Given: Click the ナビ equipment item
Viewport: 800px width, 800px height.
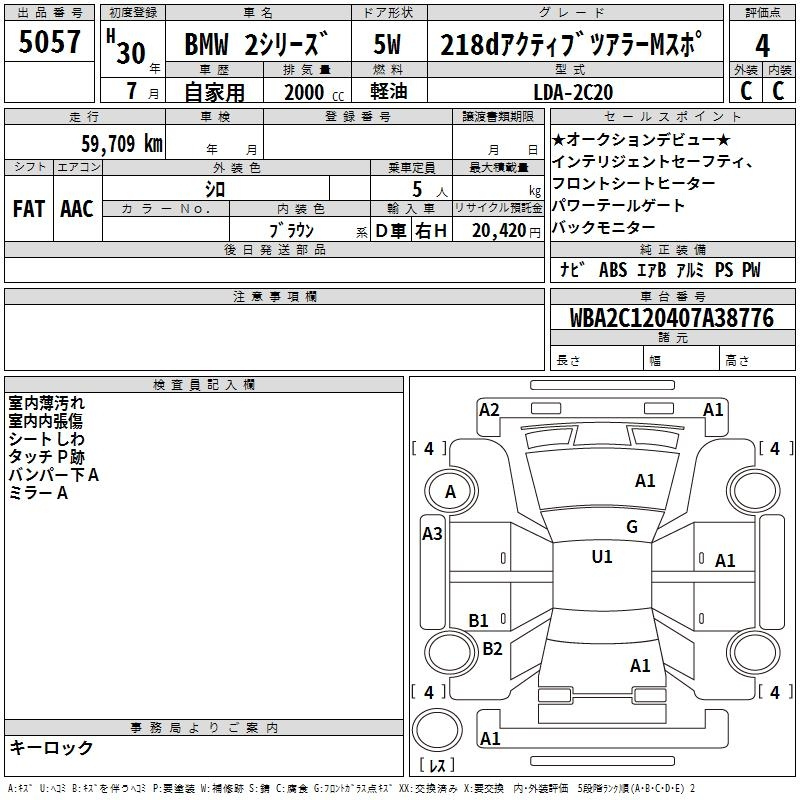Looking at the screenshot, I should (572, 270).
